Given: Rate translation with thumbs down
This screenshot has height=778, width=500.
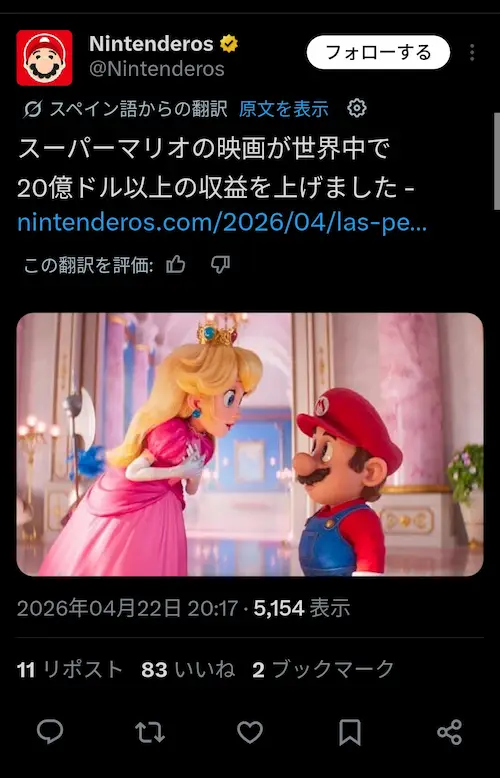Looking at the screenshot, I should (220, 264).
